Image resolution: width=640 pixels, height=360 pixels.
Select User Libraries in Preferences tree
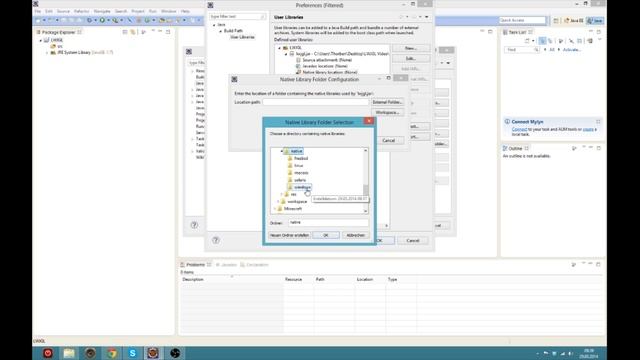(242, 37)
